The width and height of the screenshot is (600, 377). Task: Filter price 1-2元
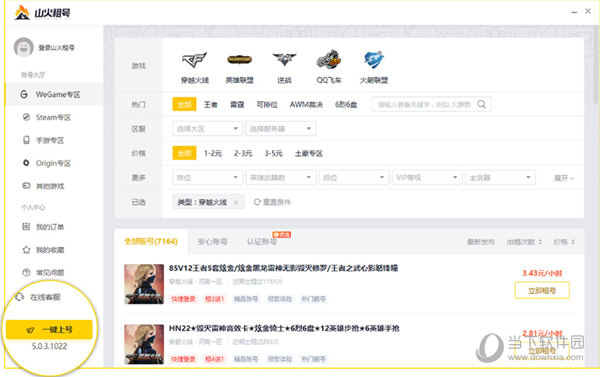point(213,153)
